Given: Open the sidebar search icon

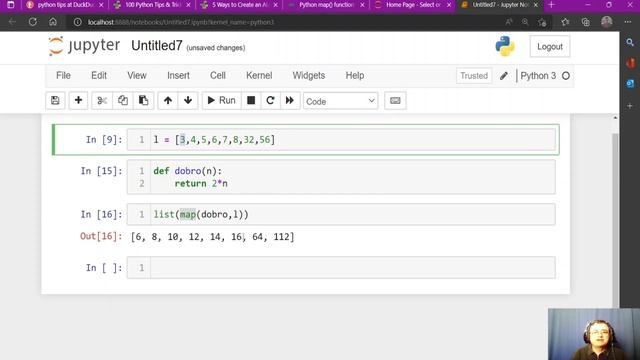Looking at the screenshot, I should pyautogui.click(x=630, y=42).
